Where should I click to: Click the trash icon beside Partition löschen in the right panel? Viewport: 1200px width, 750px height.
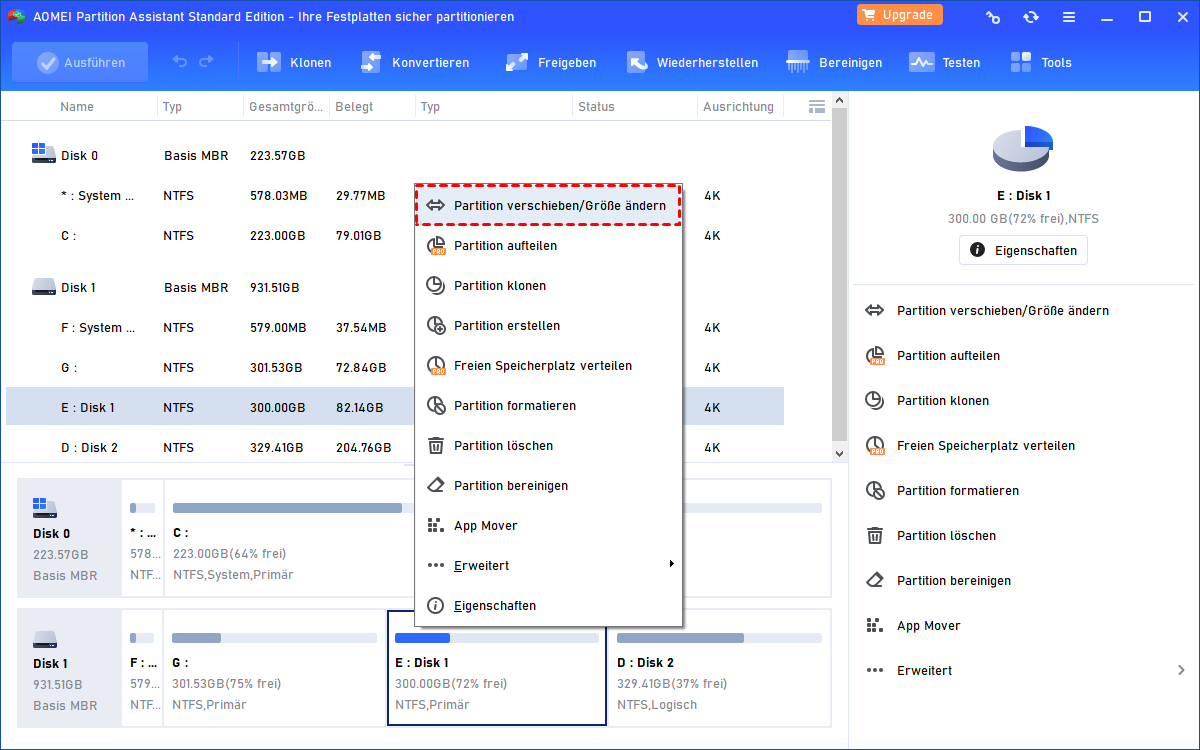(875, 536)
